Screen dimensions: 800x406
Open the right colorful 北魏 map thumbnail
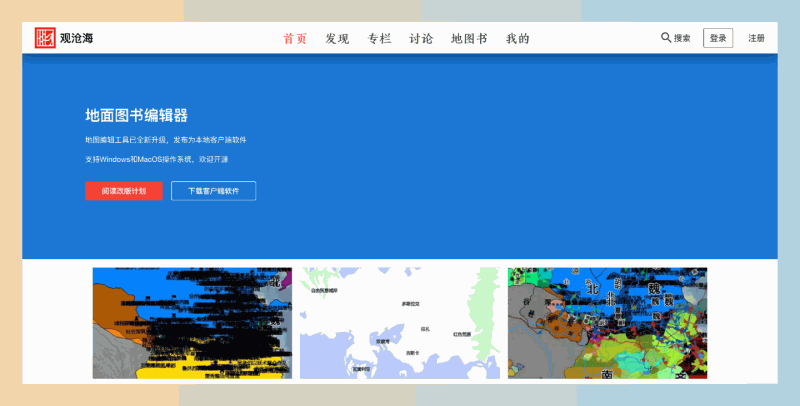(607, 323)
